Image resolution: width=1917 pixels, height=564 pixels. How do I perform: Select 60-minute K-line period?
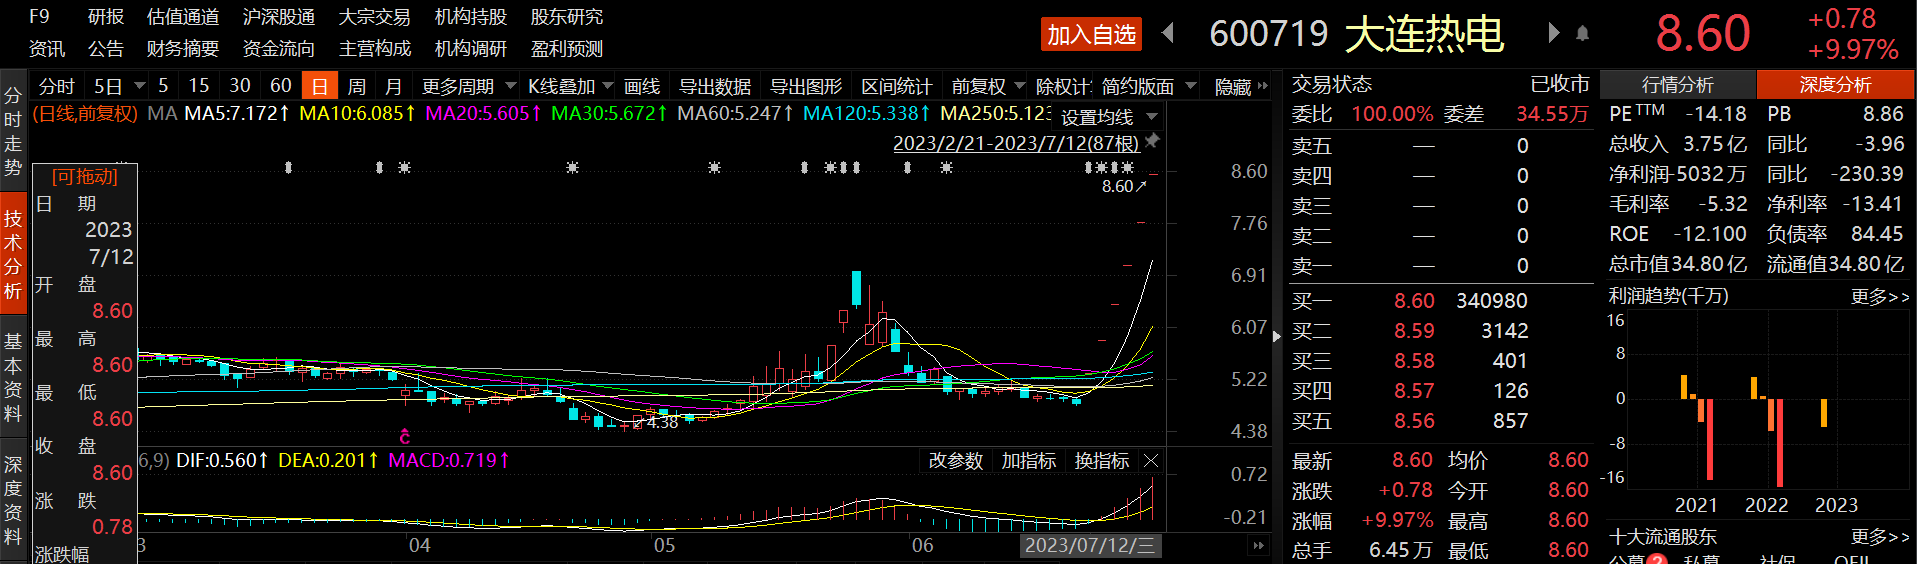281,86
